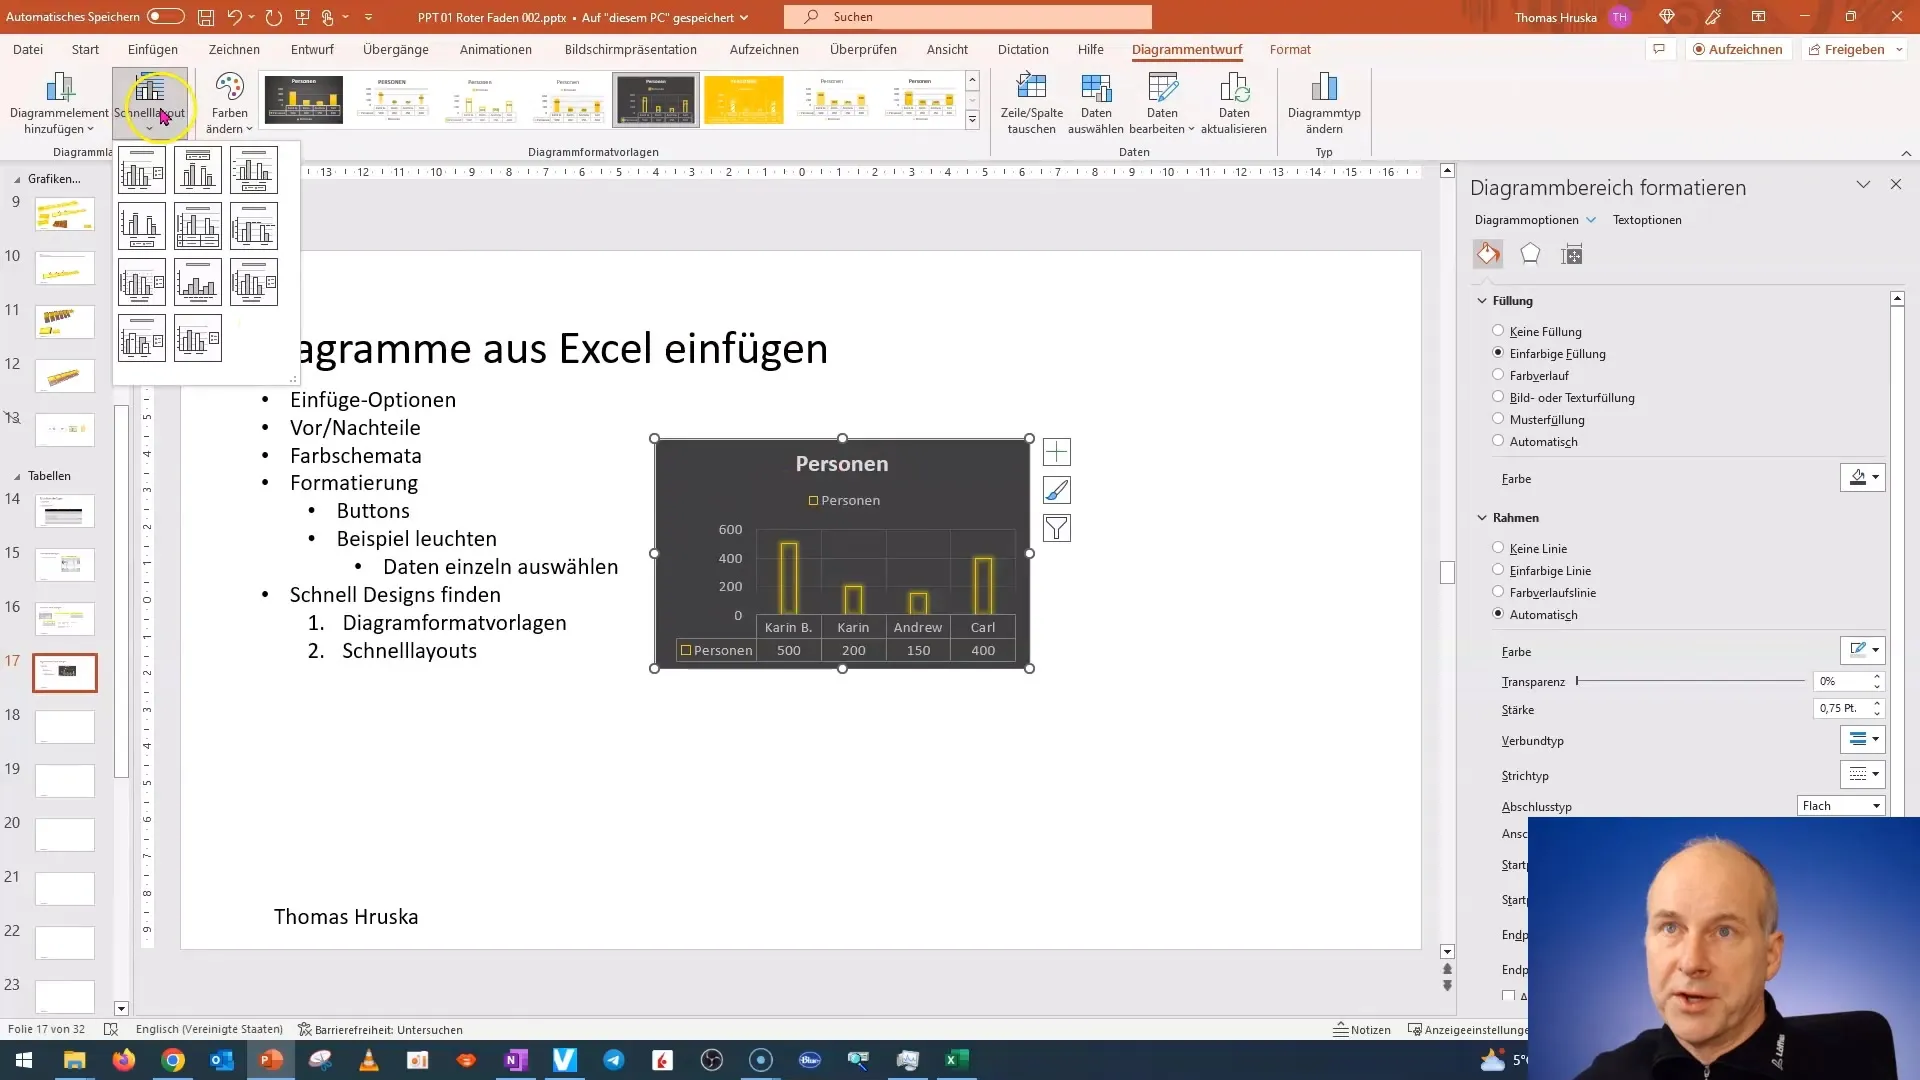The height and width of the screenshot is (1080, 1920).
Task: Drag the Transparenz slider
Action: coord(1577,682)
